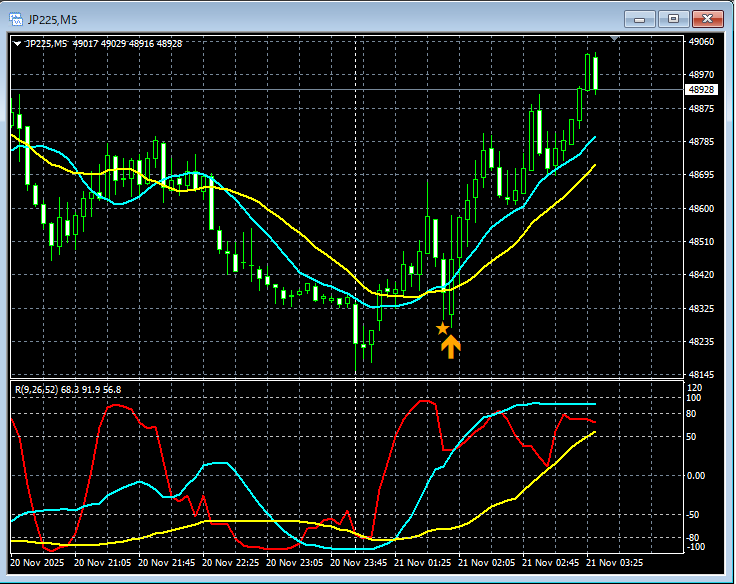Click the 20 Nov 2025 time label
The height and width of the screenshot is (584, 736).
37,562
